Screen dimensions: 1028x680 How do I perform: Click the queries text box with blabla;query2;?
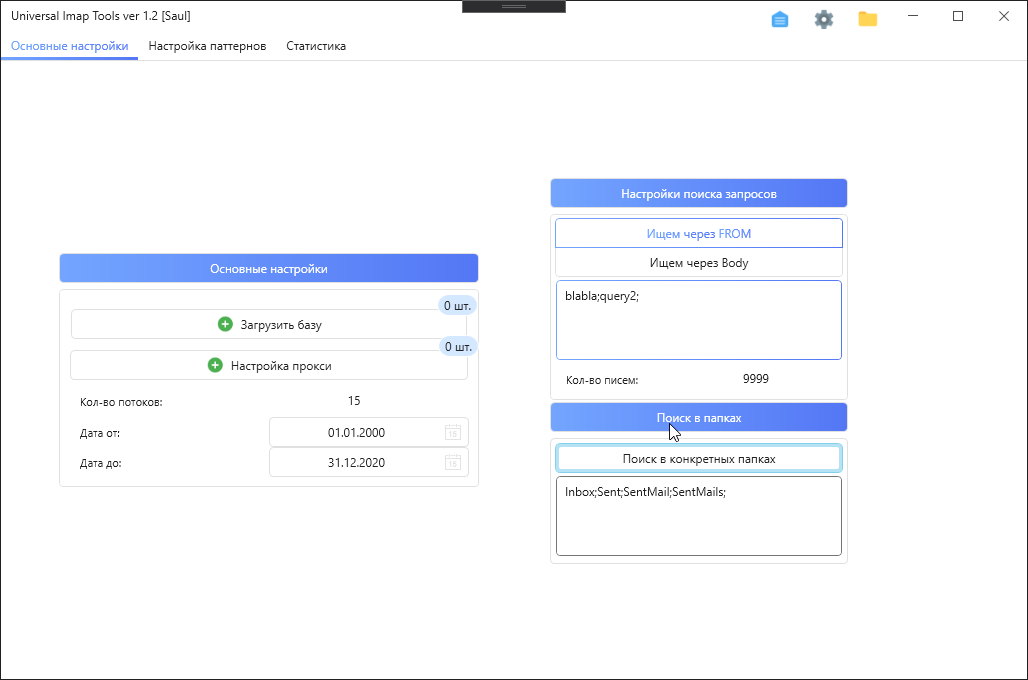pos(698,320)
